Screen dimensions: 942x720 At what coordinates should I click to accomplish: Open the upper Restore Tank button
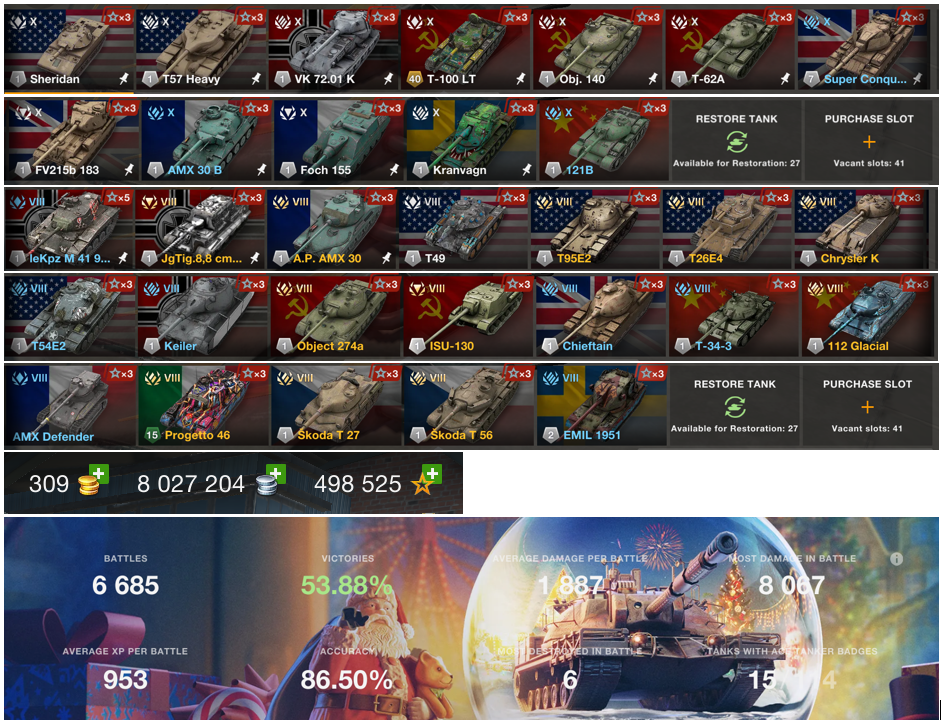point(736,140)
